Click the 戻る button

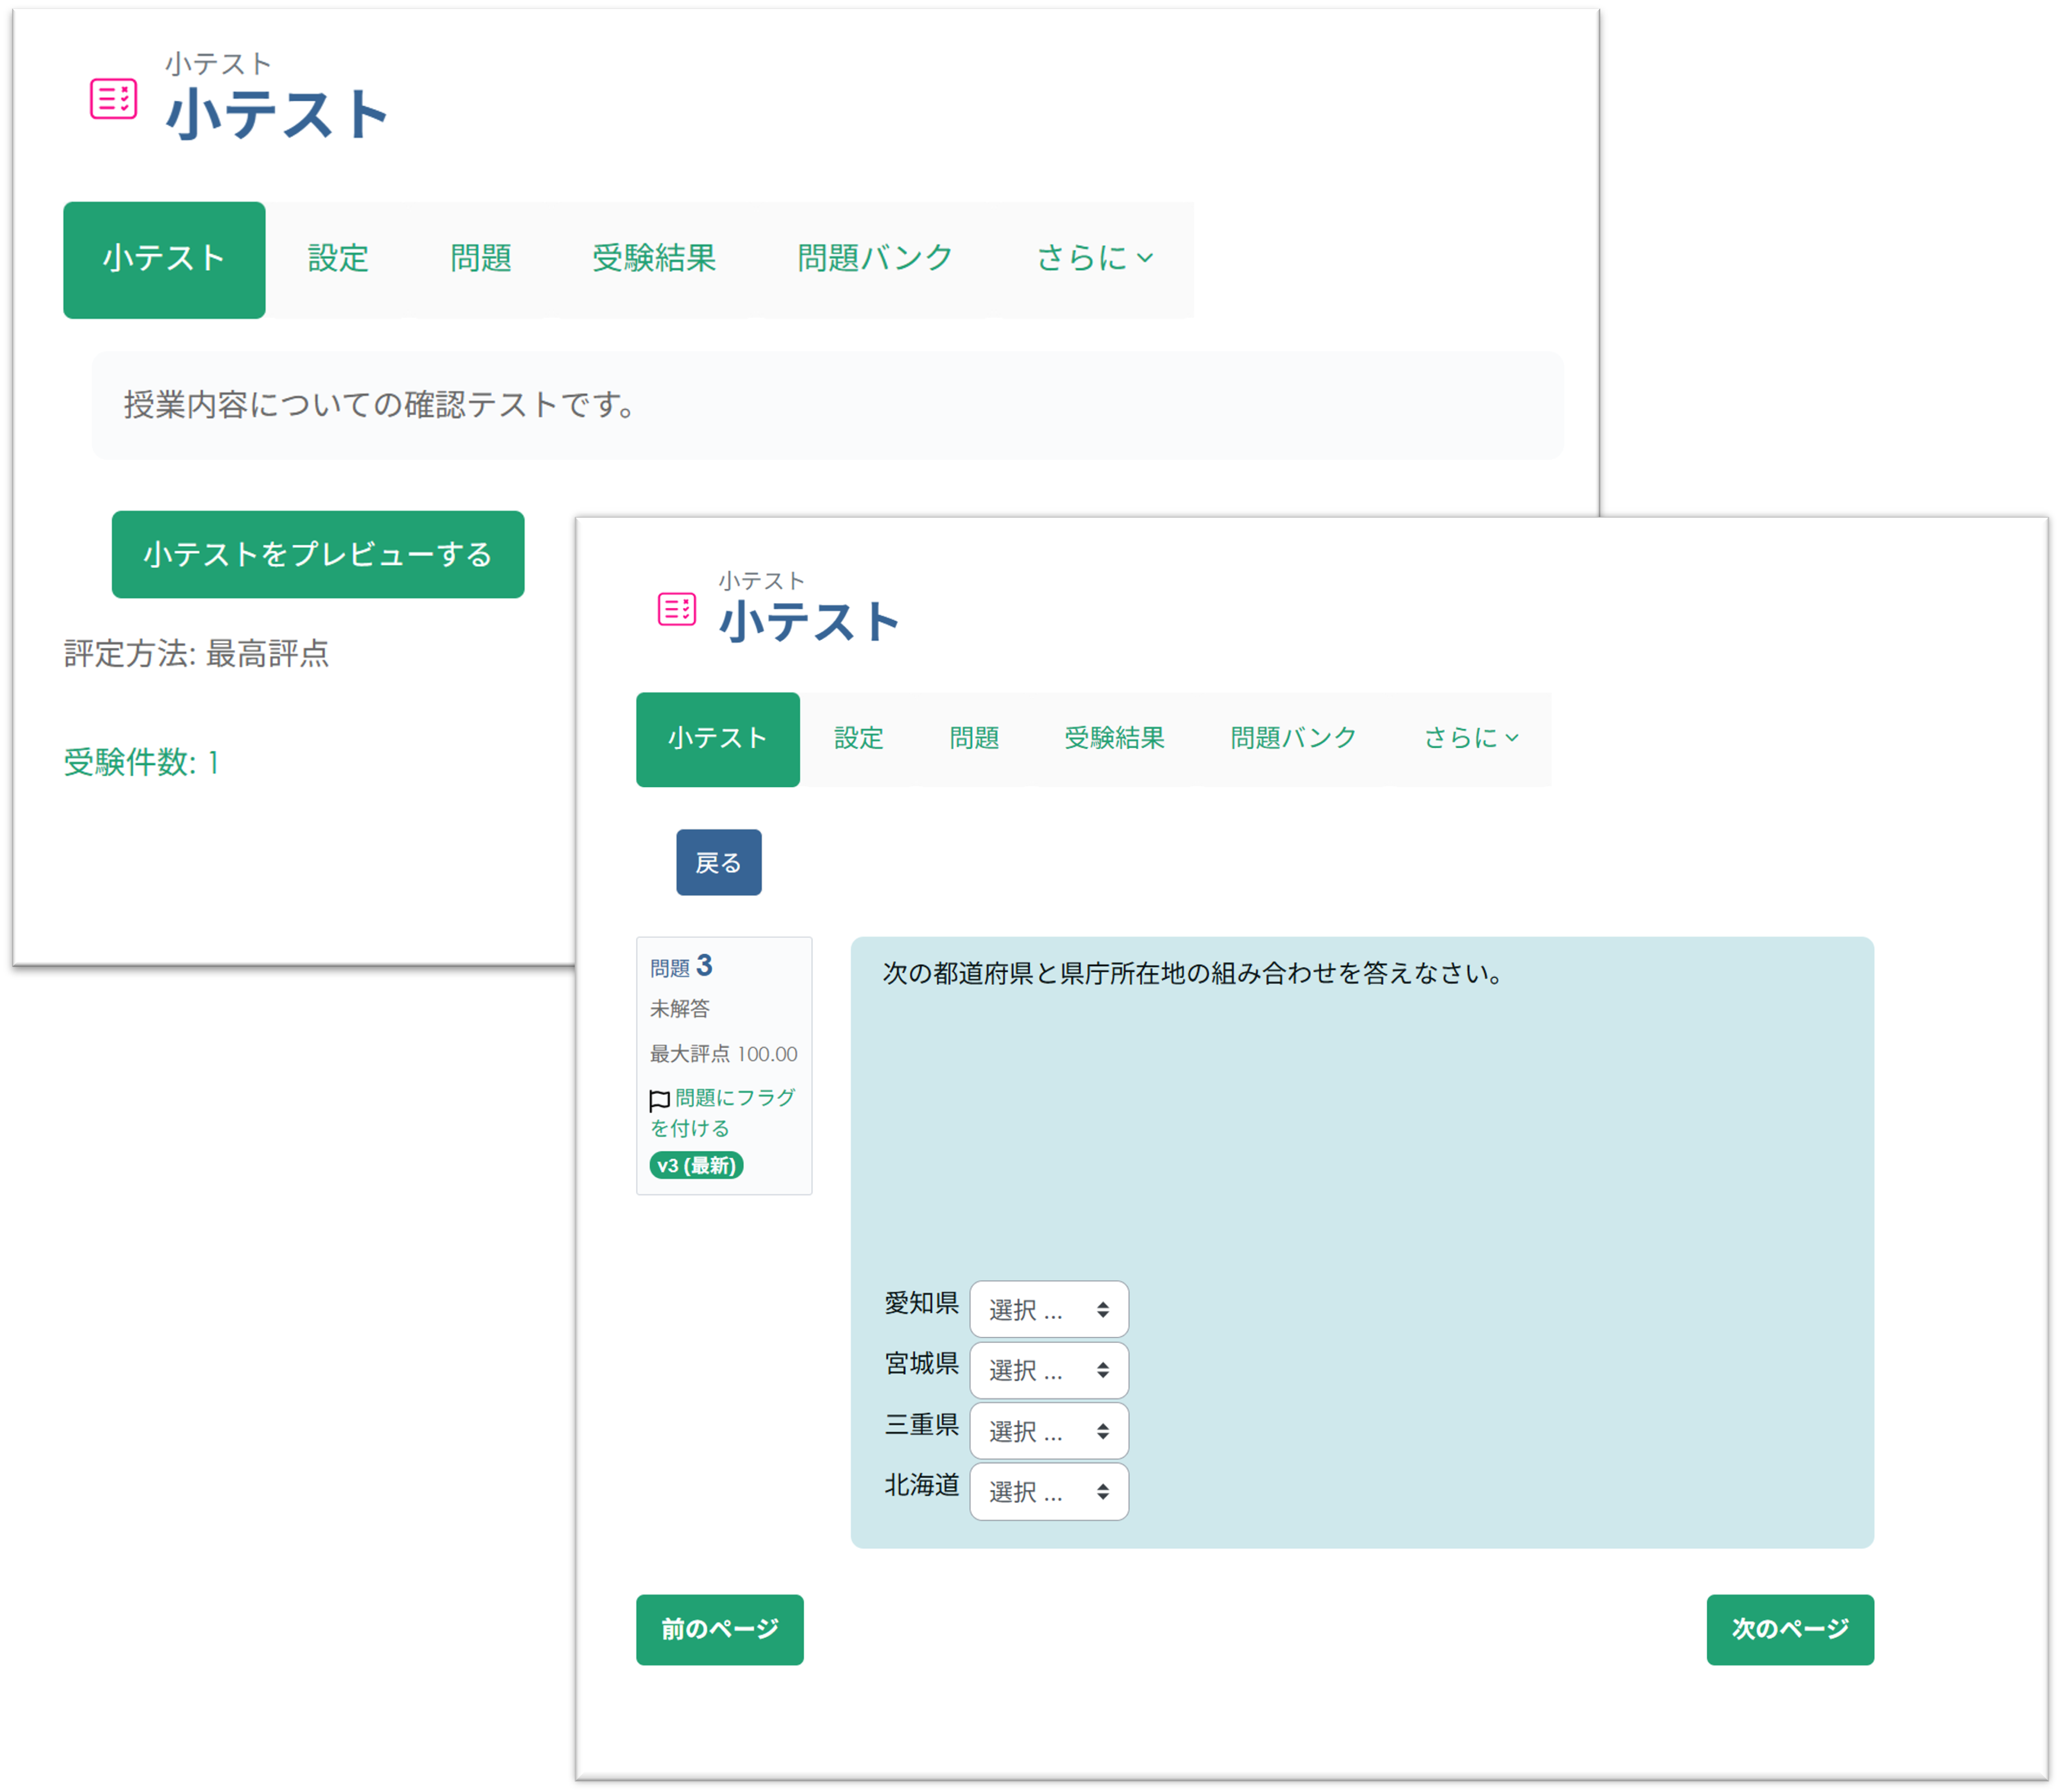(x=718, y=861)
